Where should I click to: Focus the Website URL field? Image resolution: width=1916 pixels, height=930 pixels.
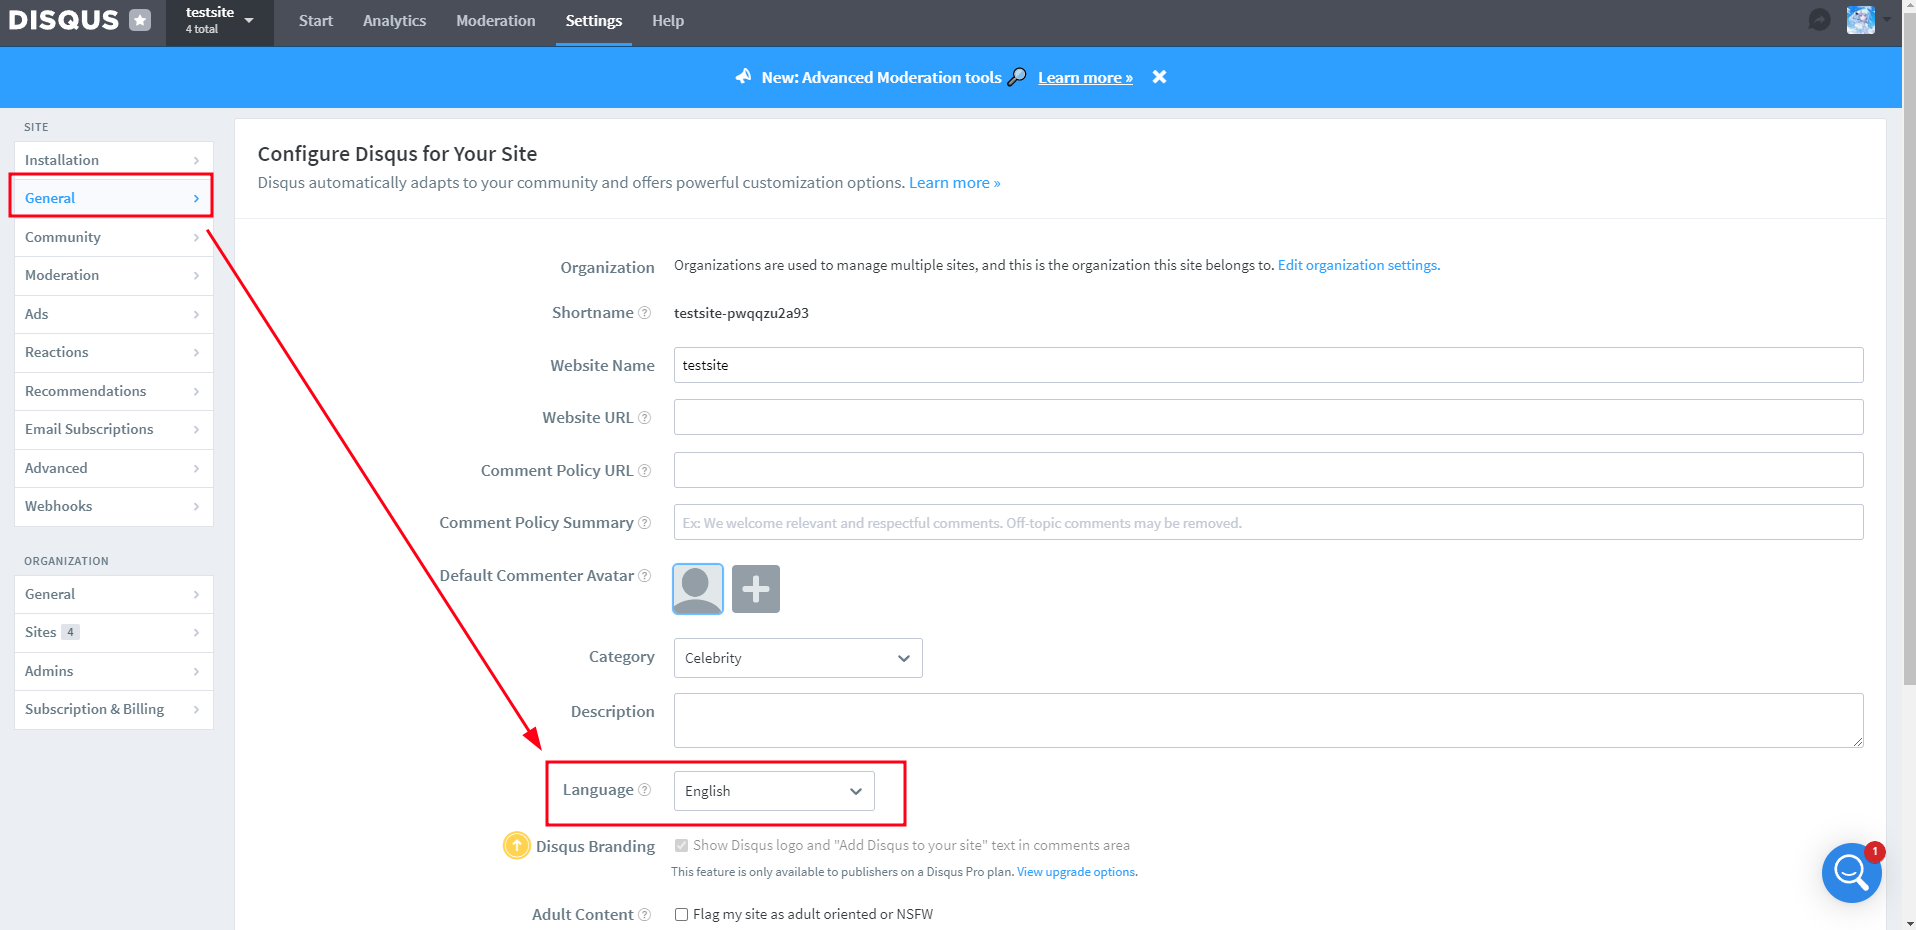coord(1268,417)
